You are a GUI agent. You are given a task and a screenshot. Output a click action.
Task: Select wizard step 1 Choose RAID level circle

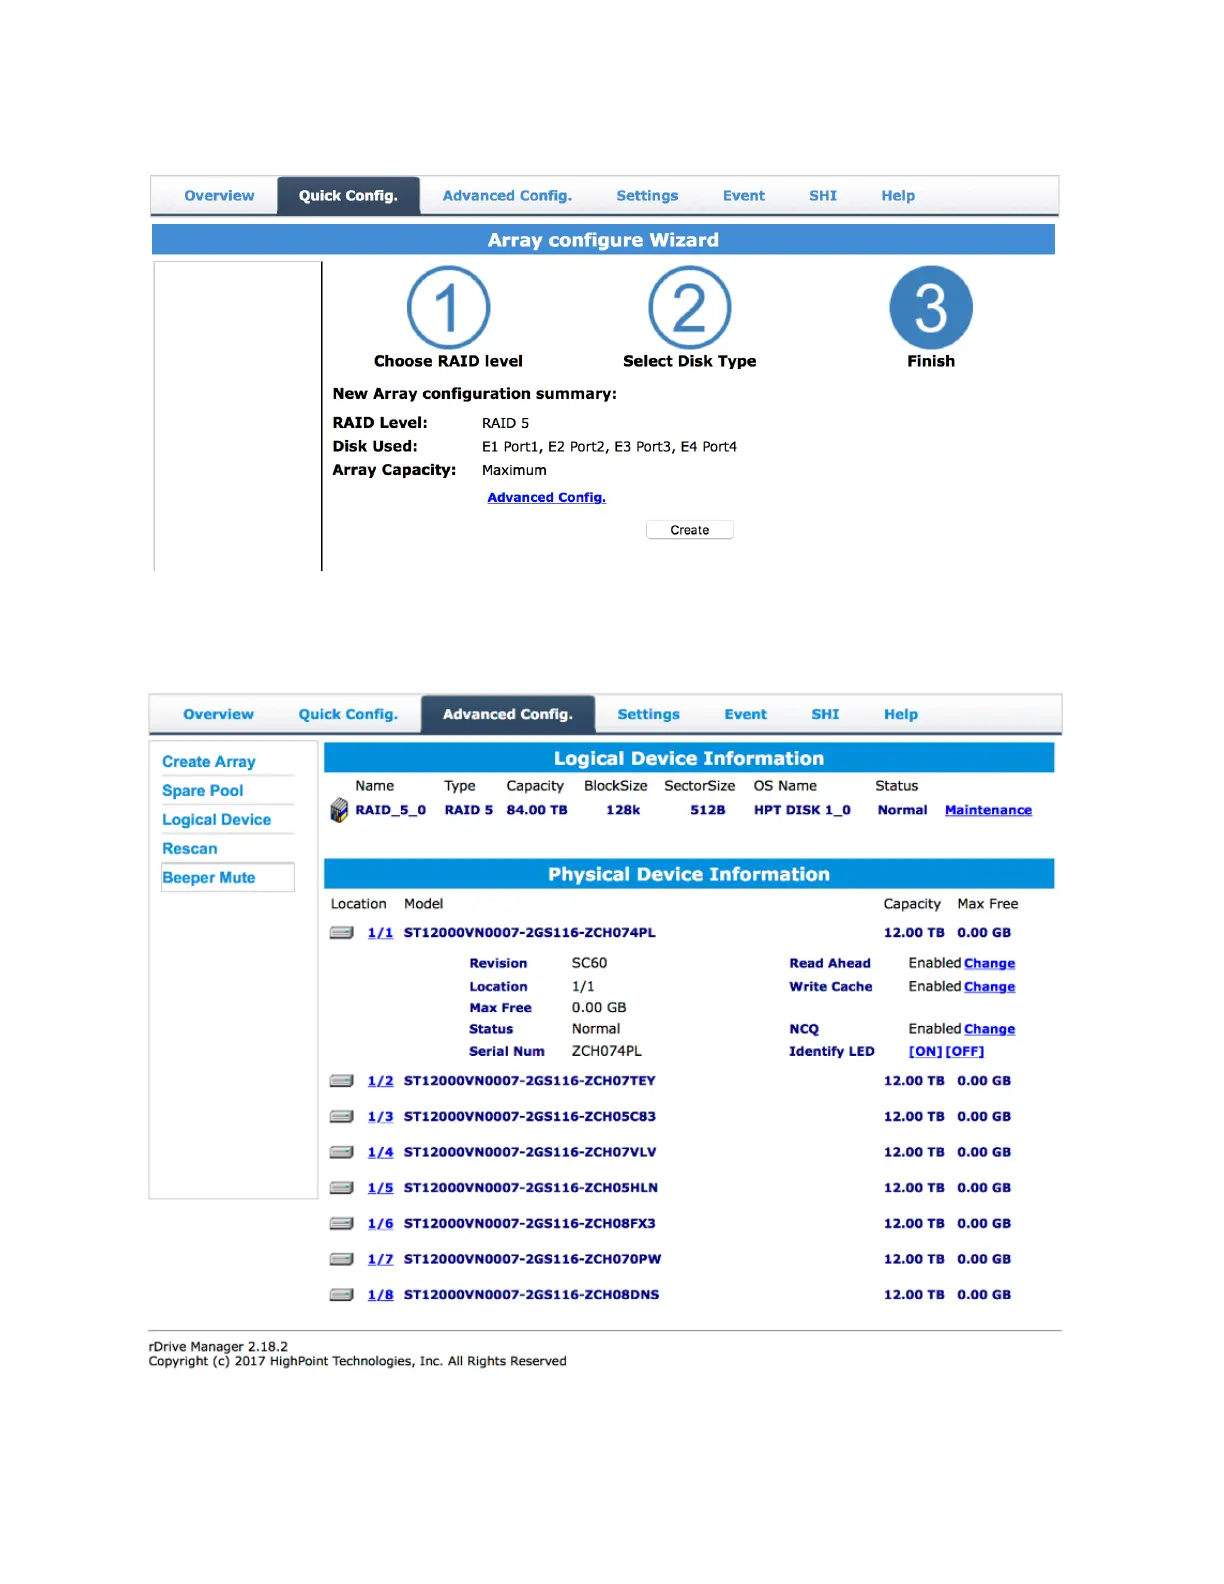[x=448, y=308]
